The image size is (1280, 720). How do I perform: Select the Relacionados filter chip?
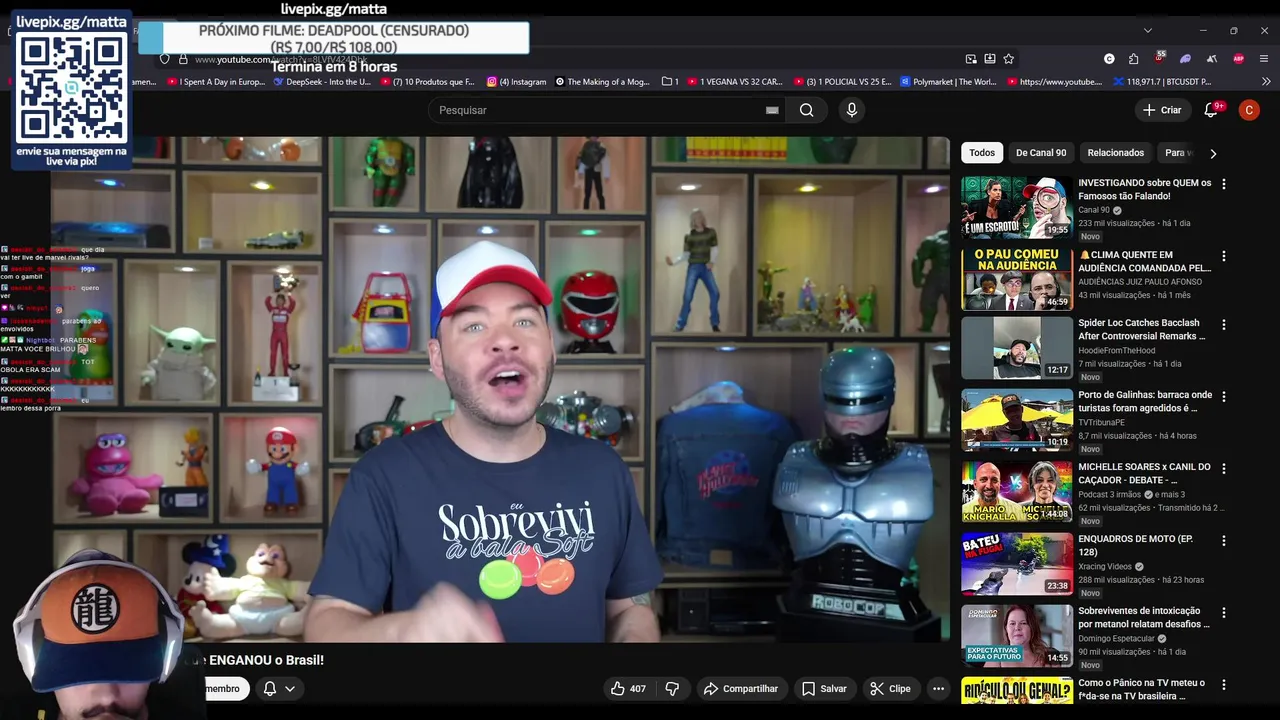(x=1116, y=153)
